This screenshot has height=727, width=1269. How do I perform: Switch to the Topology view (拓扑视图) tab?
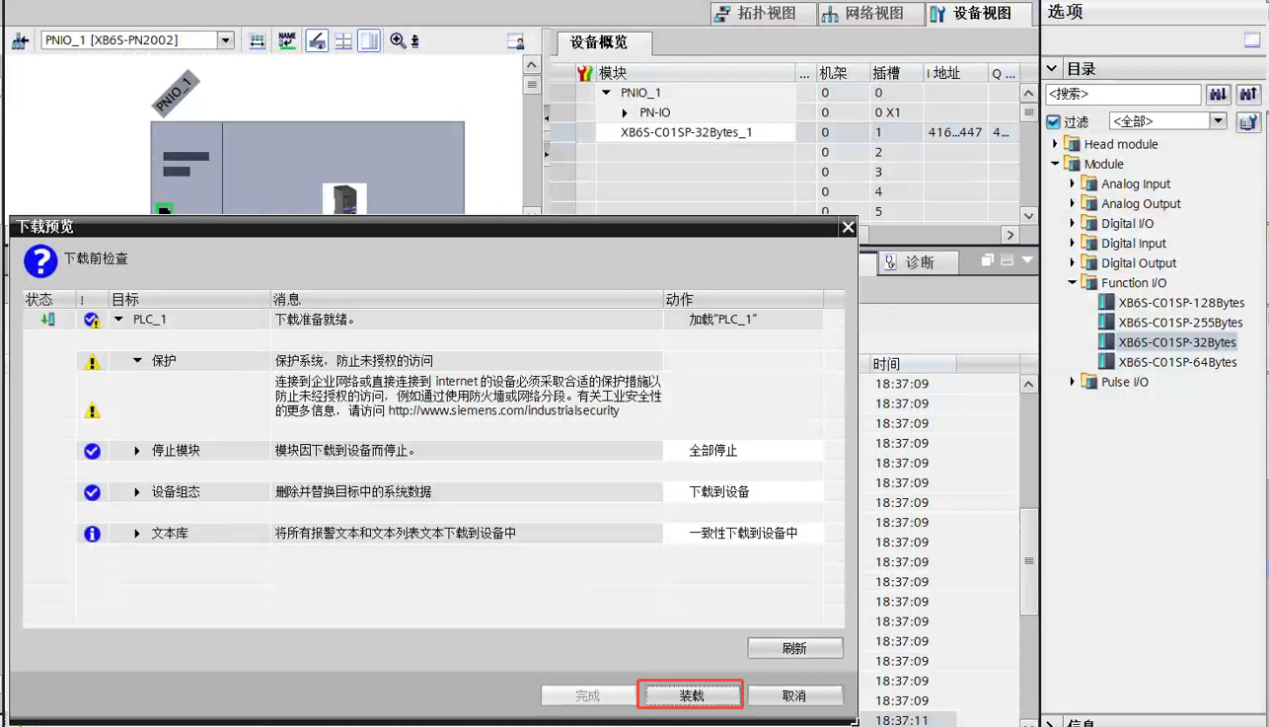(755, 13)
